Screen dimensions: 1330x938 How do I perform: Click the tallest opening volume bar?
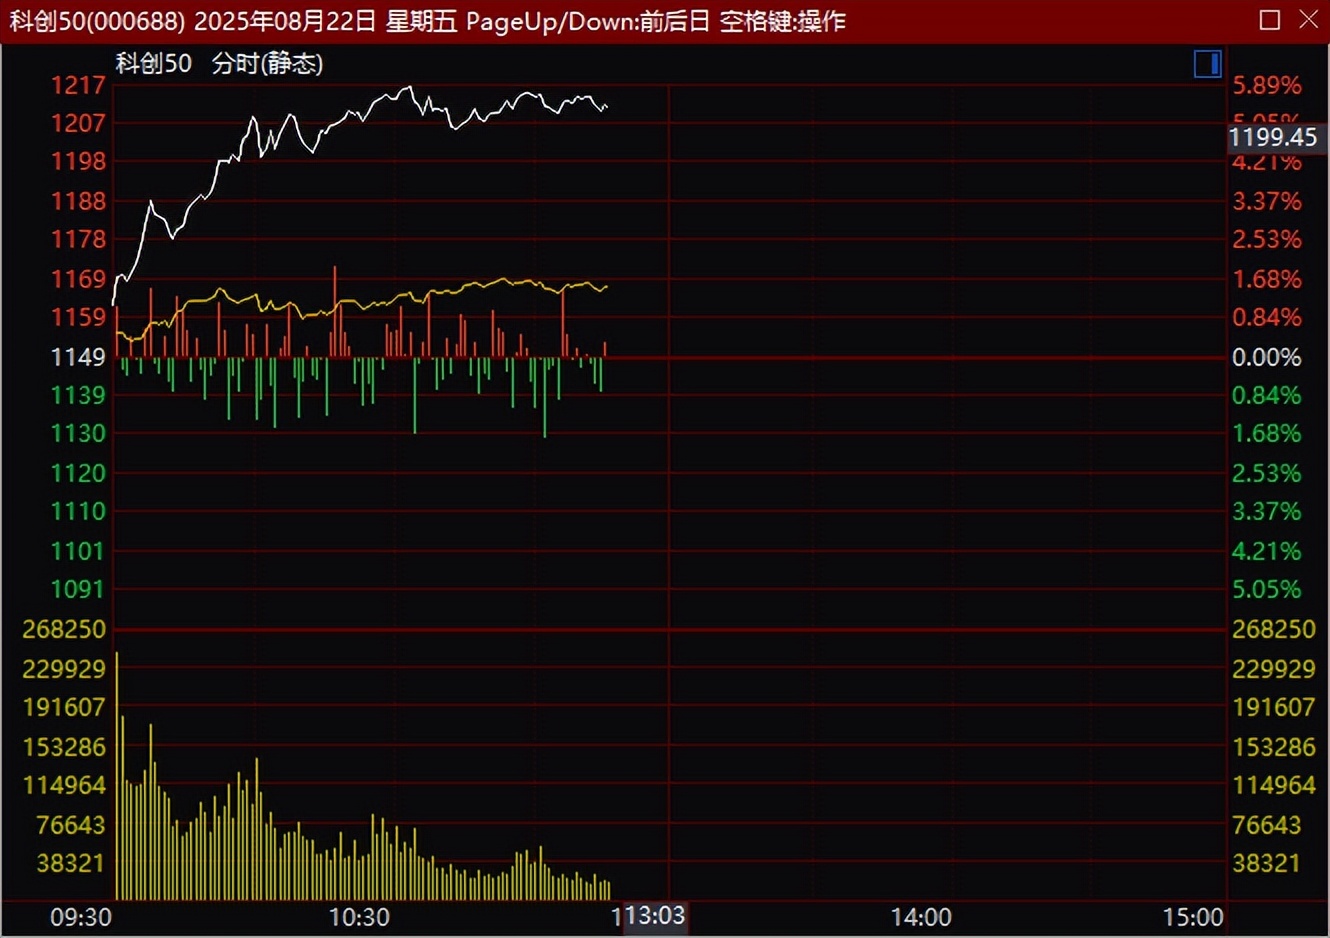click(117, 776)
